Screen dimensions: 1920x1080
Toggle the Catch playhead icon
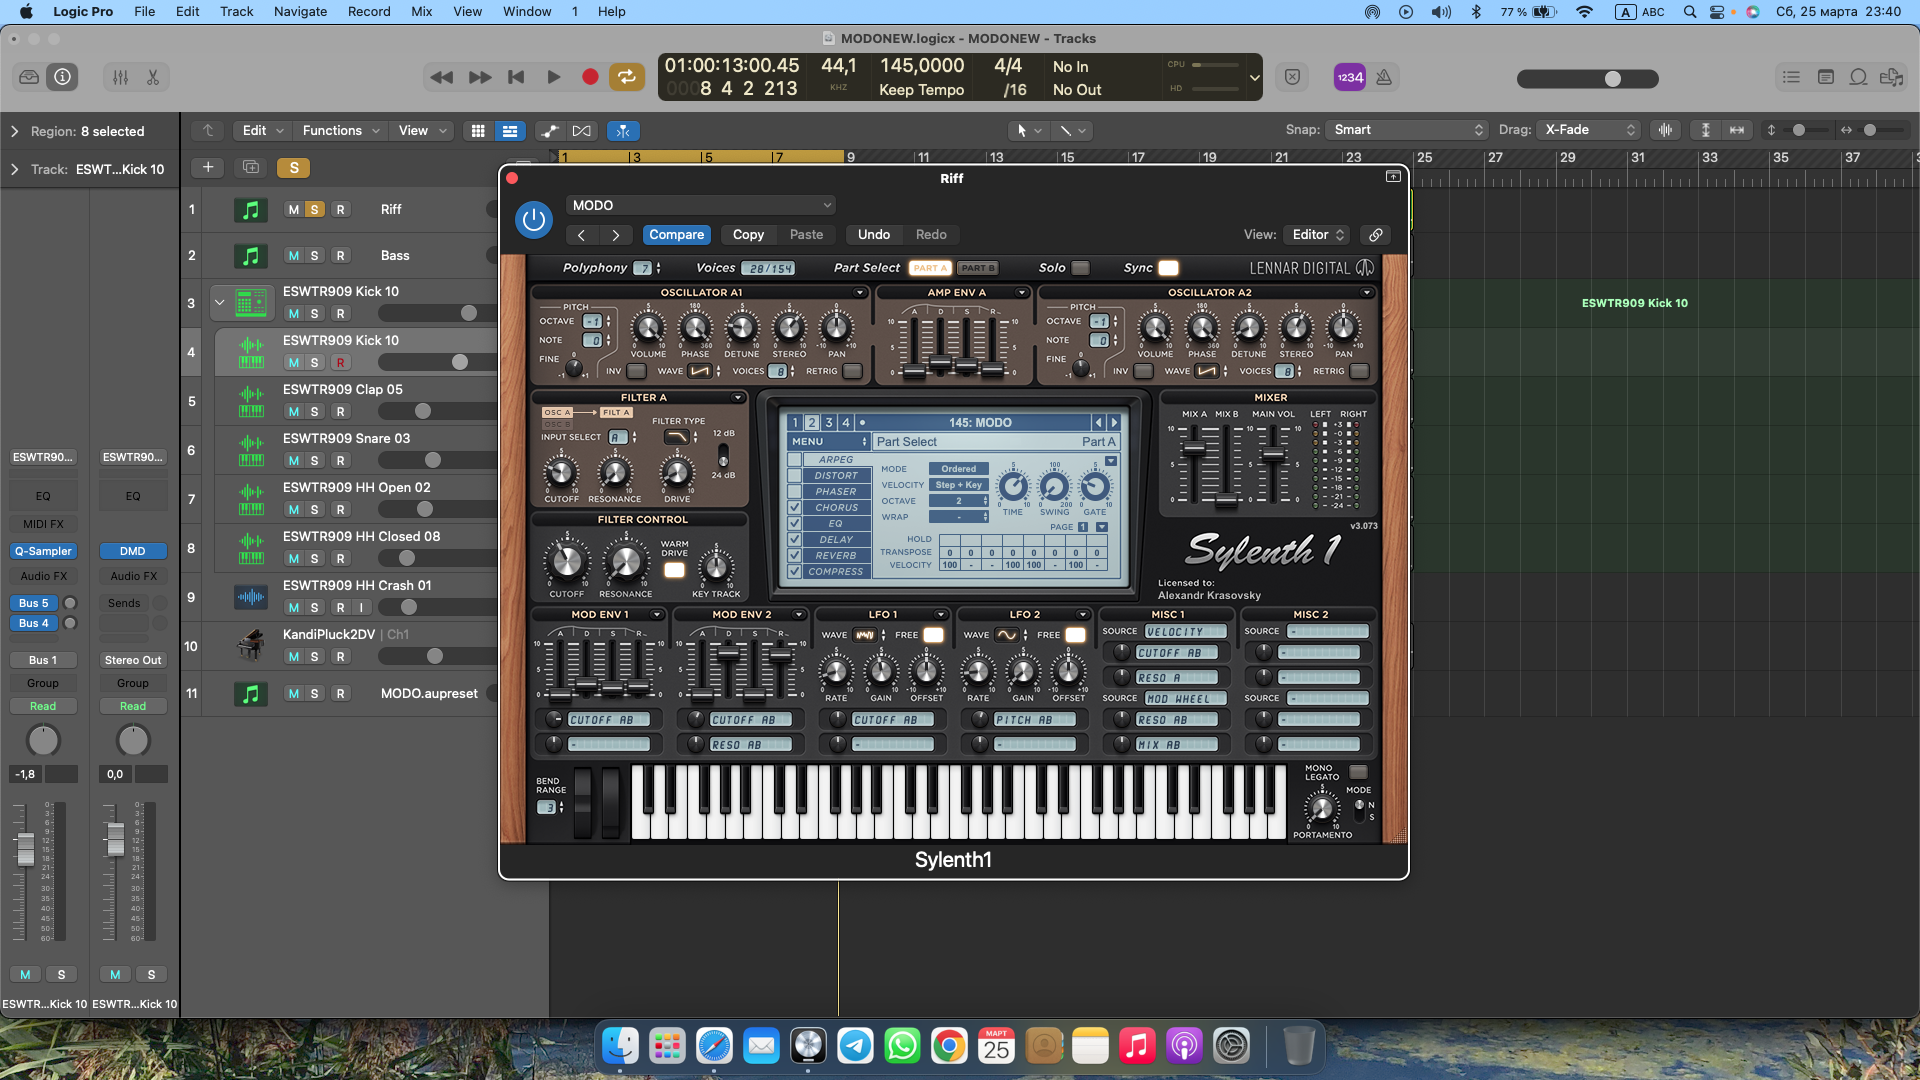tap(623, 131)
